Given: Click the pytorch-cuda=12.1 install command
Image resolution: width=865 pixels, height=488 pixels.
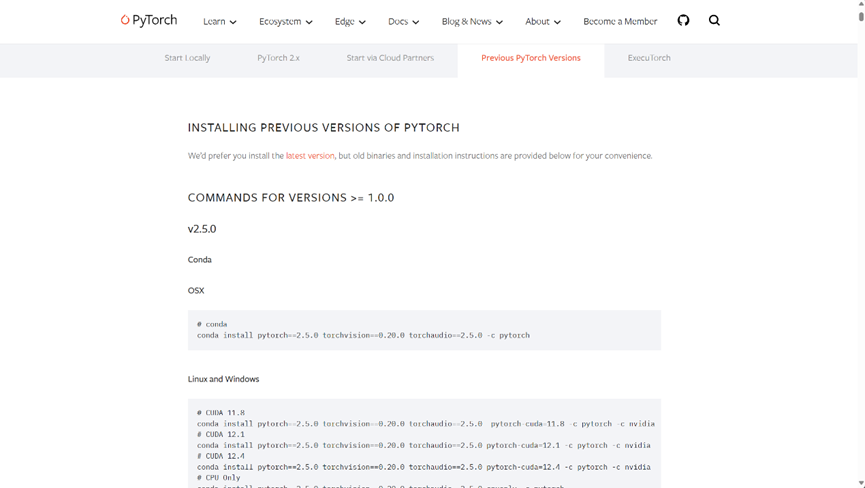Looking at the screenshot, I should click(x=424, y=445).
